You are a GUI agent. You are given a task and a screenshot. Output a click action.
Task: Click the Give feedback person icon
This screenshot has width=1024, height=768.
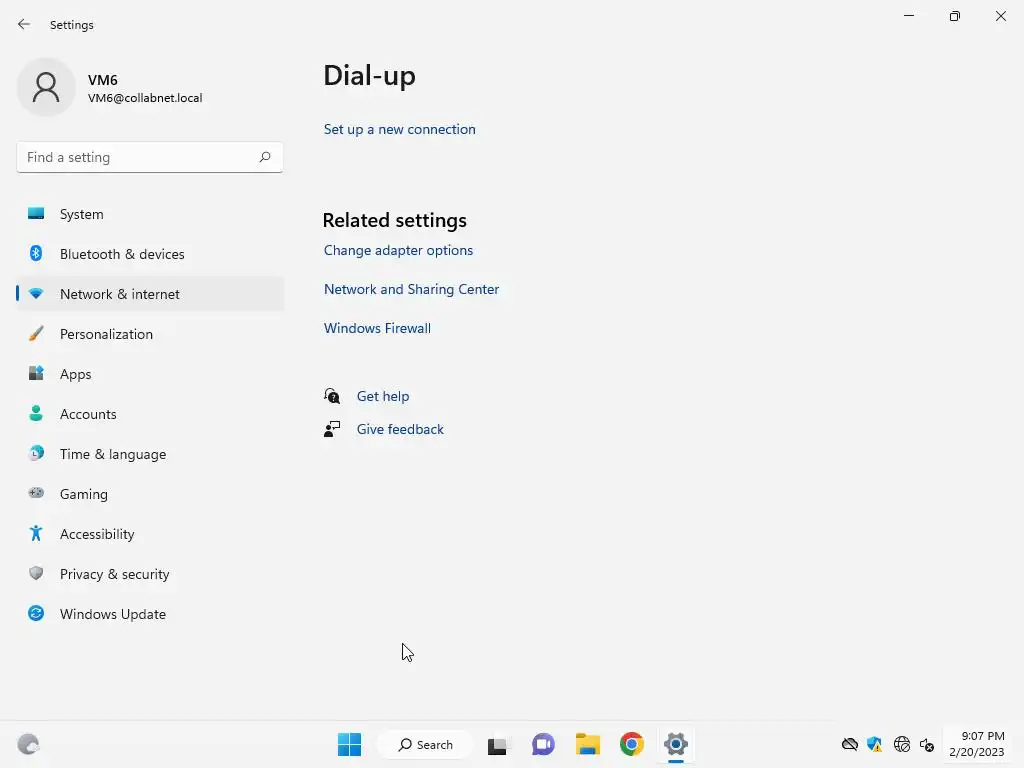pos(332,429)
